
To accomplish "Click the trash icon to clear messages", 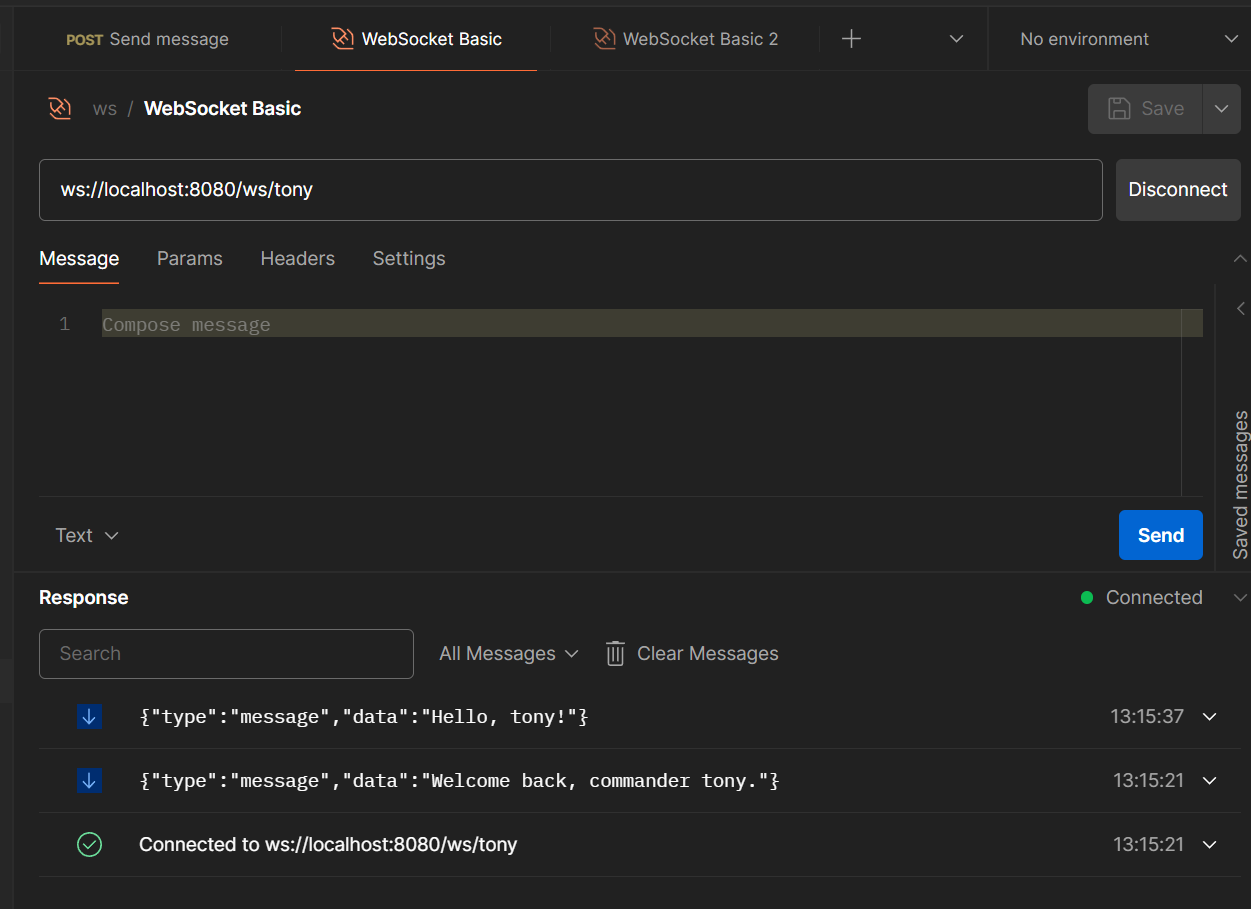I will (x=615, y=654).
